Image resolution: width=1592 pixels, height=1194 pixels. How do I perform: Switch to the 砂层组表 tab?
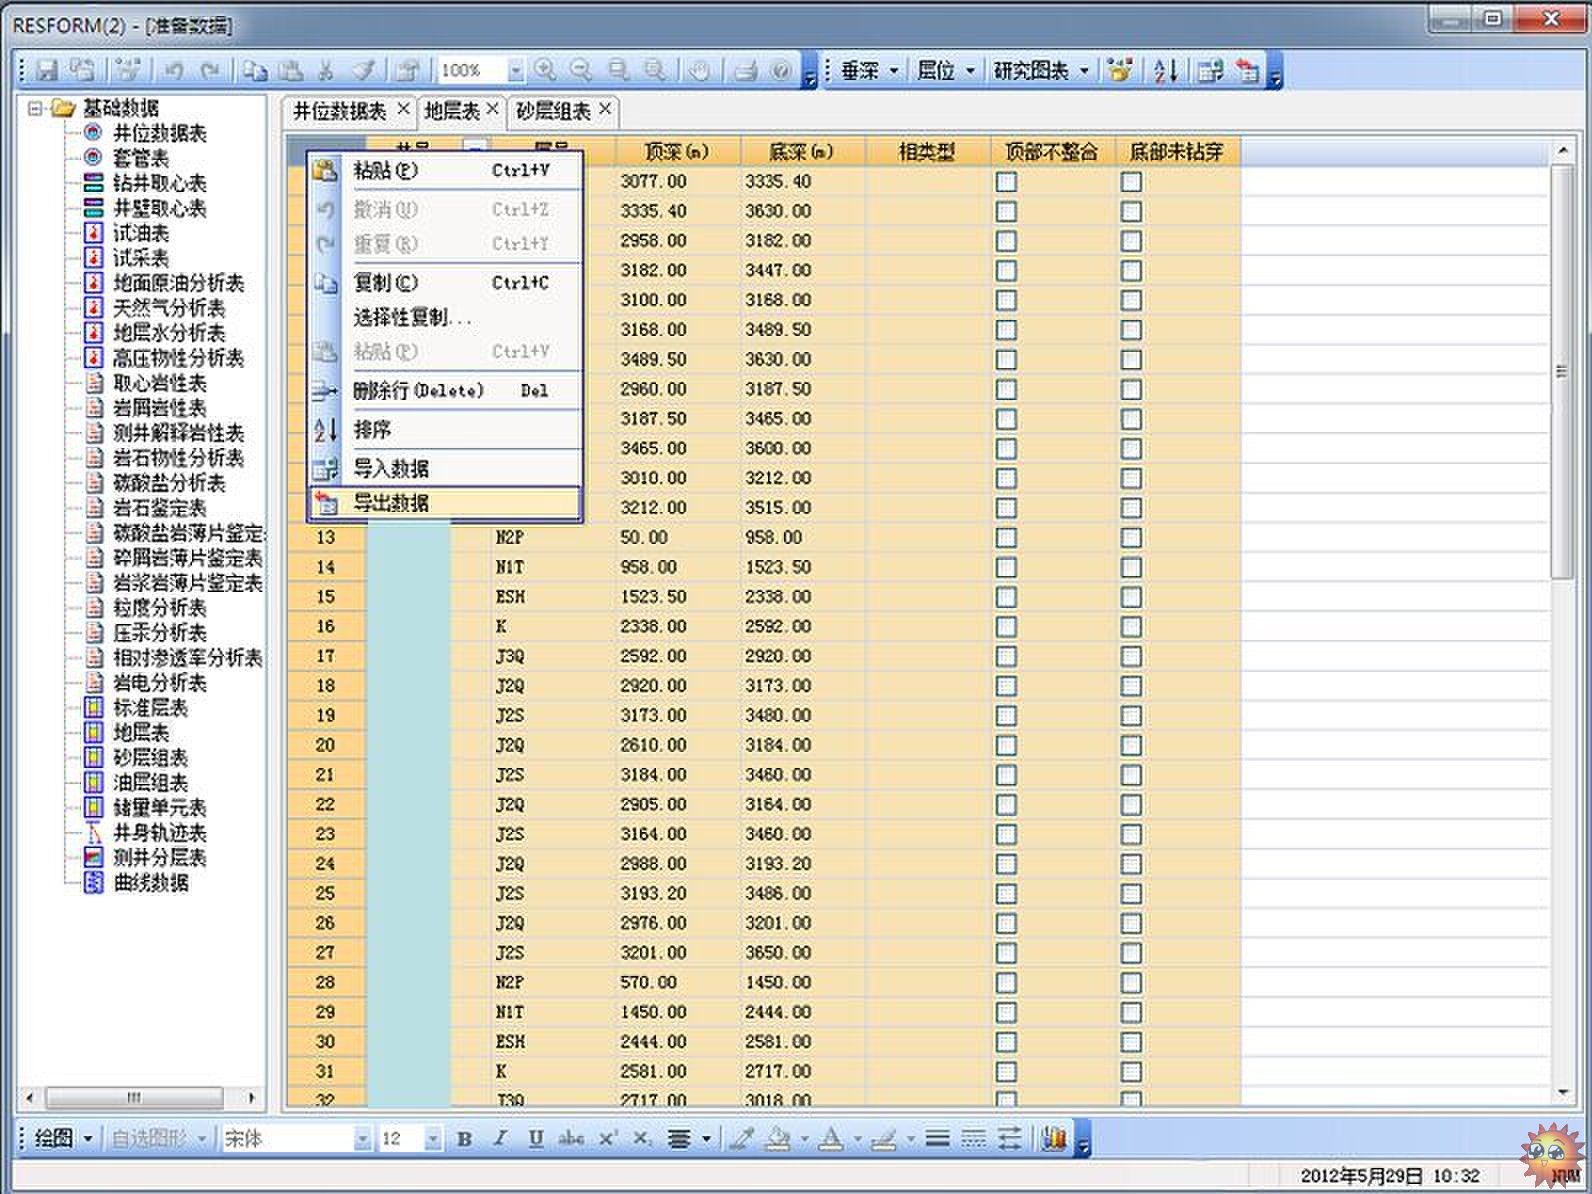pos(553,111)
